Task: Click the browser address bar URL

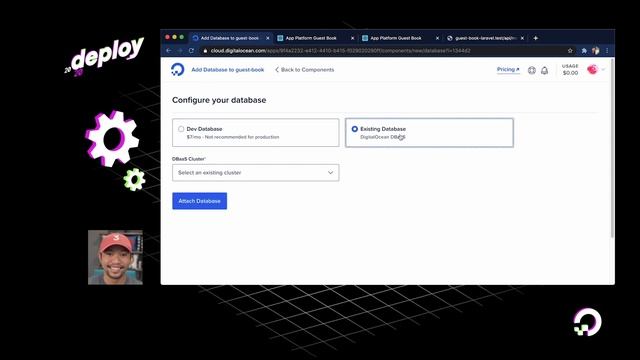Action: click(340, 51)
